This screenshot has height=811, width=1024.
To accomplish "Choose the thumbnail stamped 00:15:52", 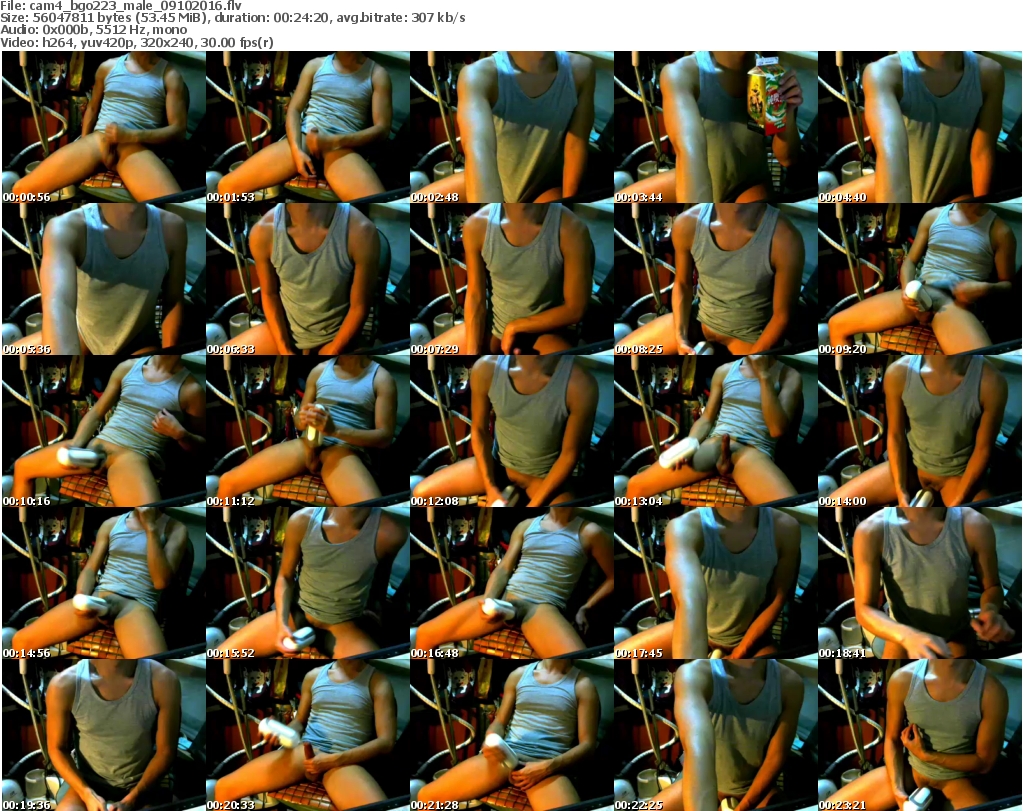I will [x=308, y=583].
